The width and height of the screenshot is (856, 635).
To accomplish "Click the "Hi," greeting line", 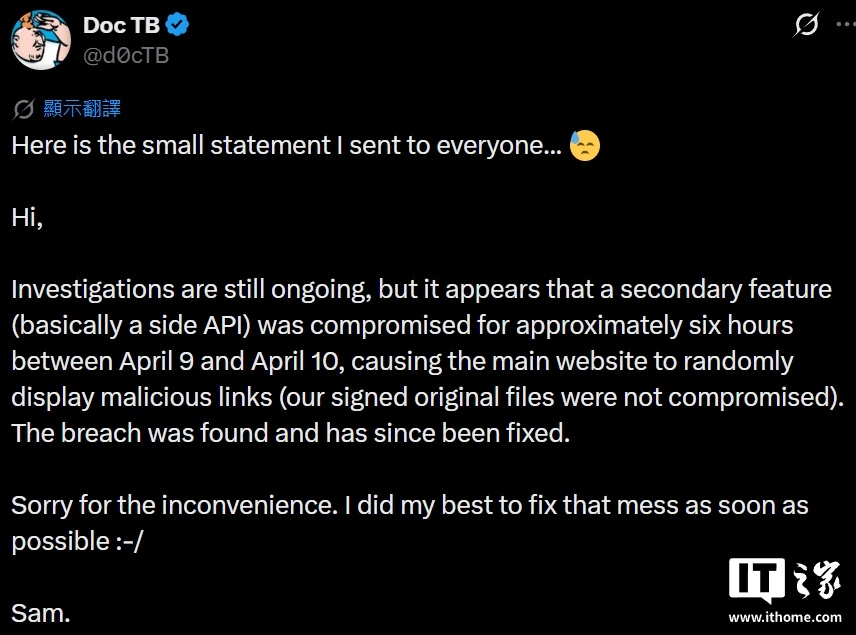I will coord(27,218).
